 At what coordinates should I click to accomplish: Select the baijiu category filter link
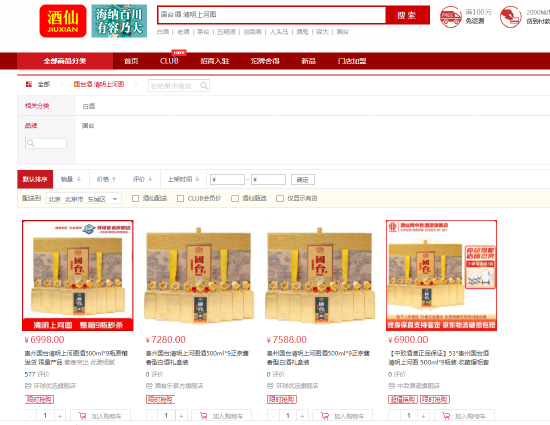pos(89,106)
